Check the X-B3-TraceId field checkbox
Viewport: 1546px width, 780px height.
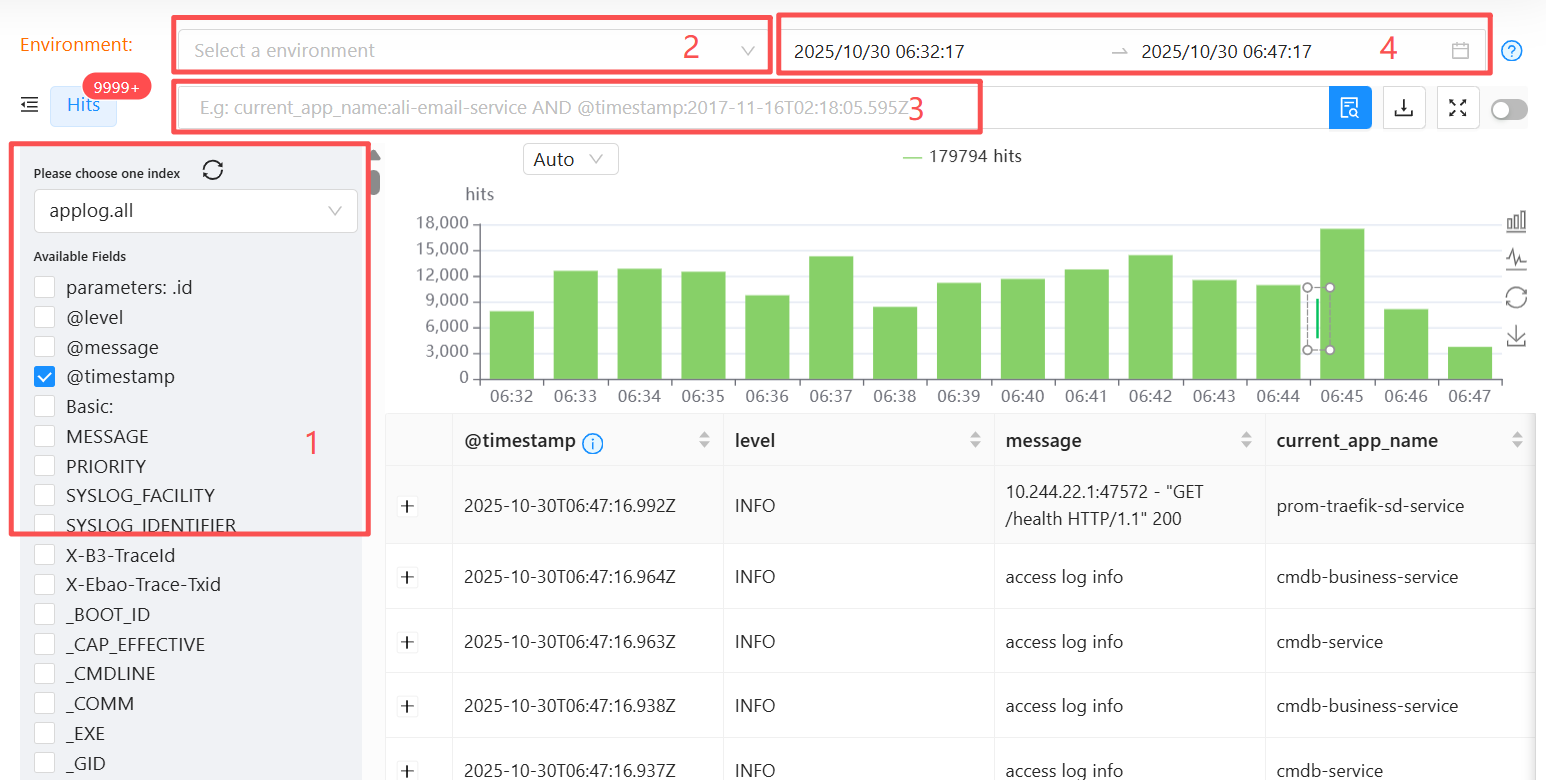click(44, 555)
